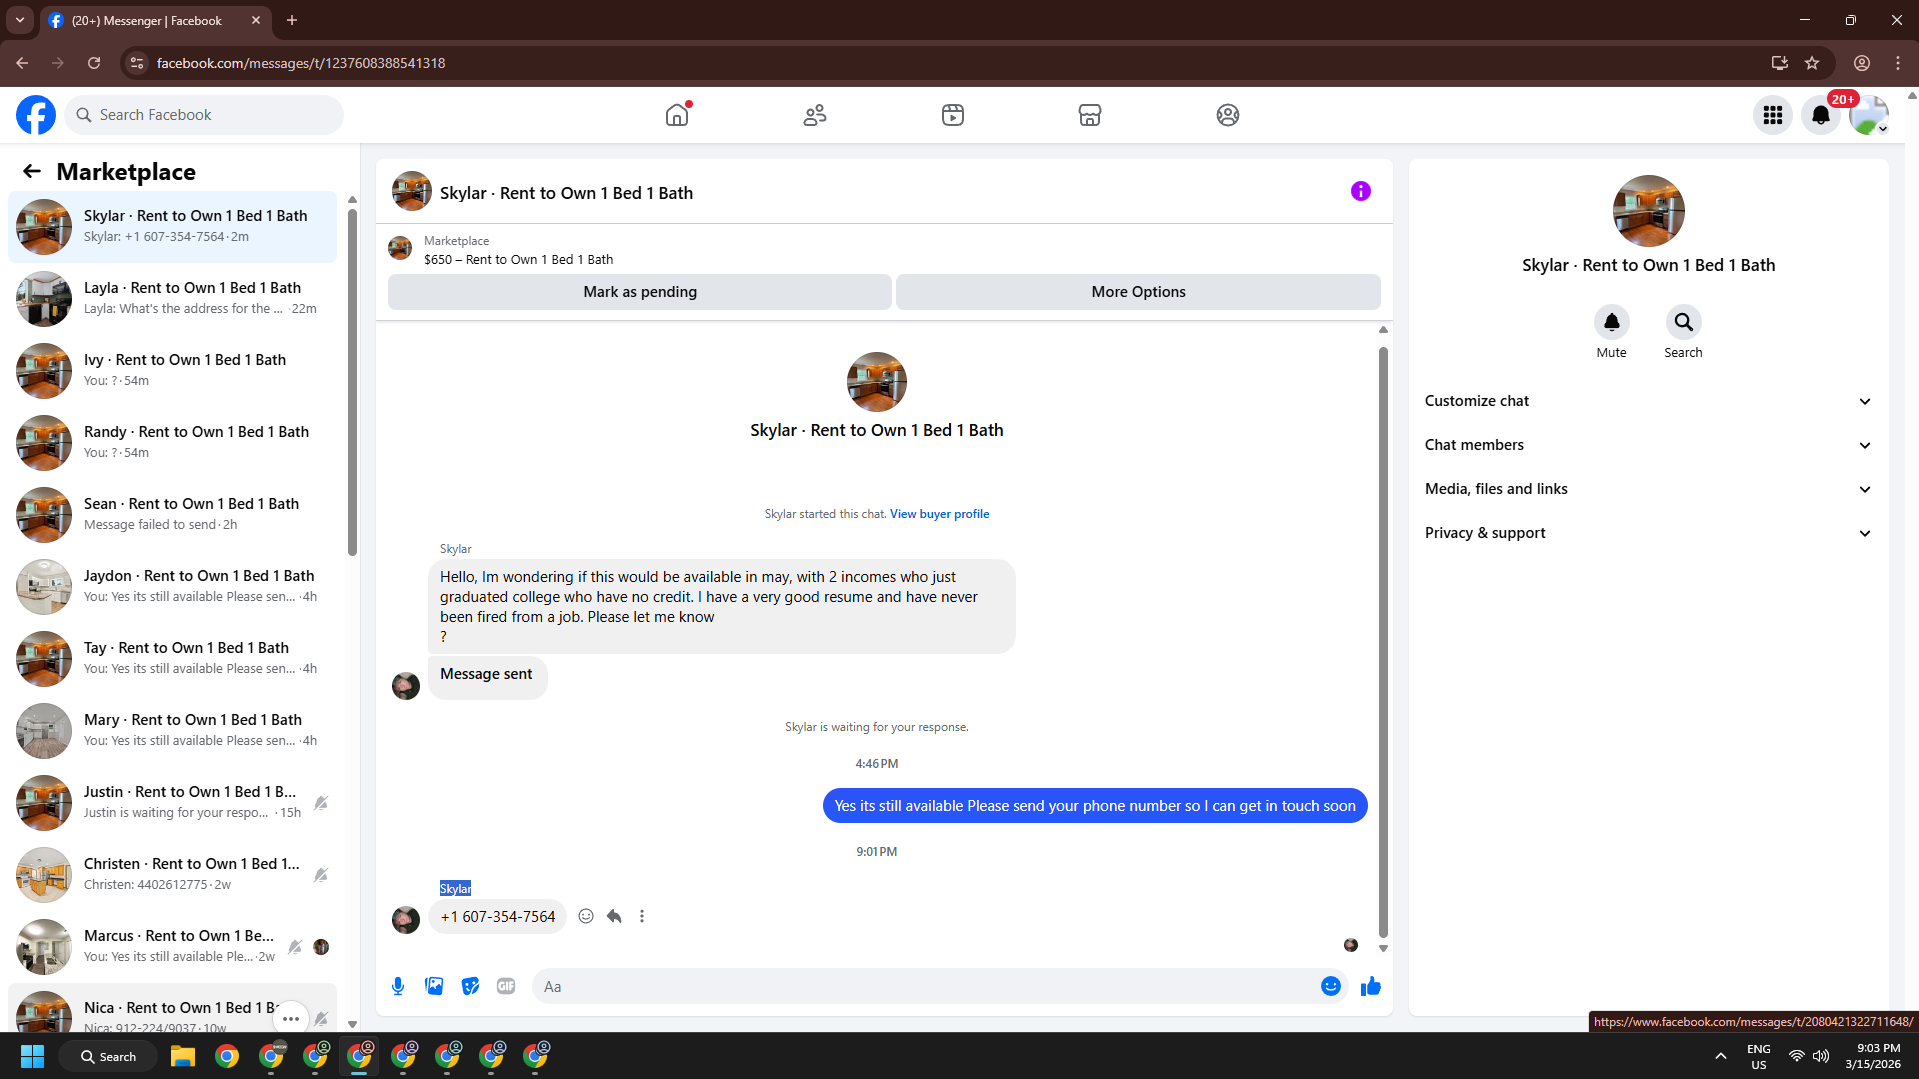Open the Reels video icon
Image resolution: width=1919 pixels, height=1079 pixels.
(953, 115)
